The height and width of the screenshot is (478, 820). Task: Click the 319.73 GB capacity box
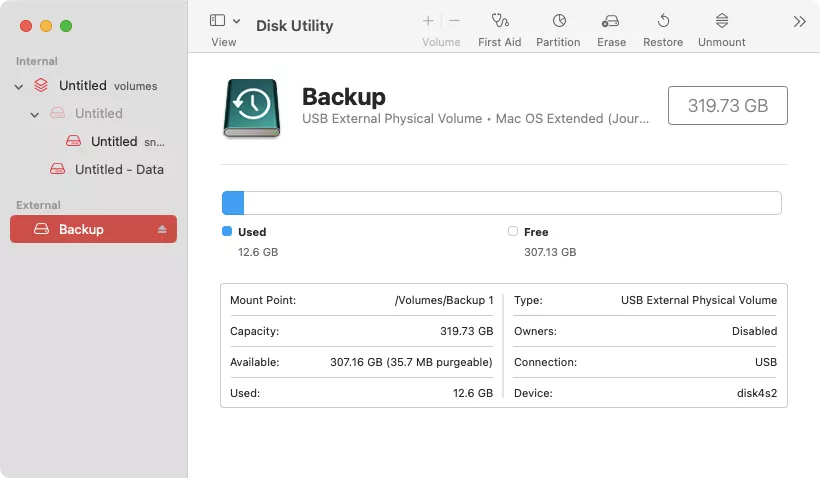click(x=727, y=105)
